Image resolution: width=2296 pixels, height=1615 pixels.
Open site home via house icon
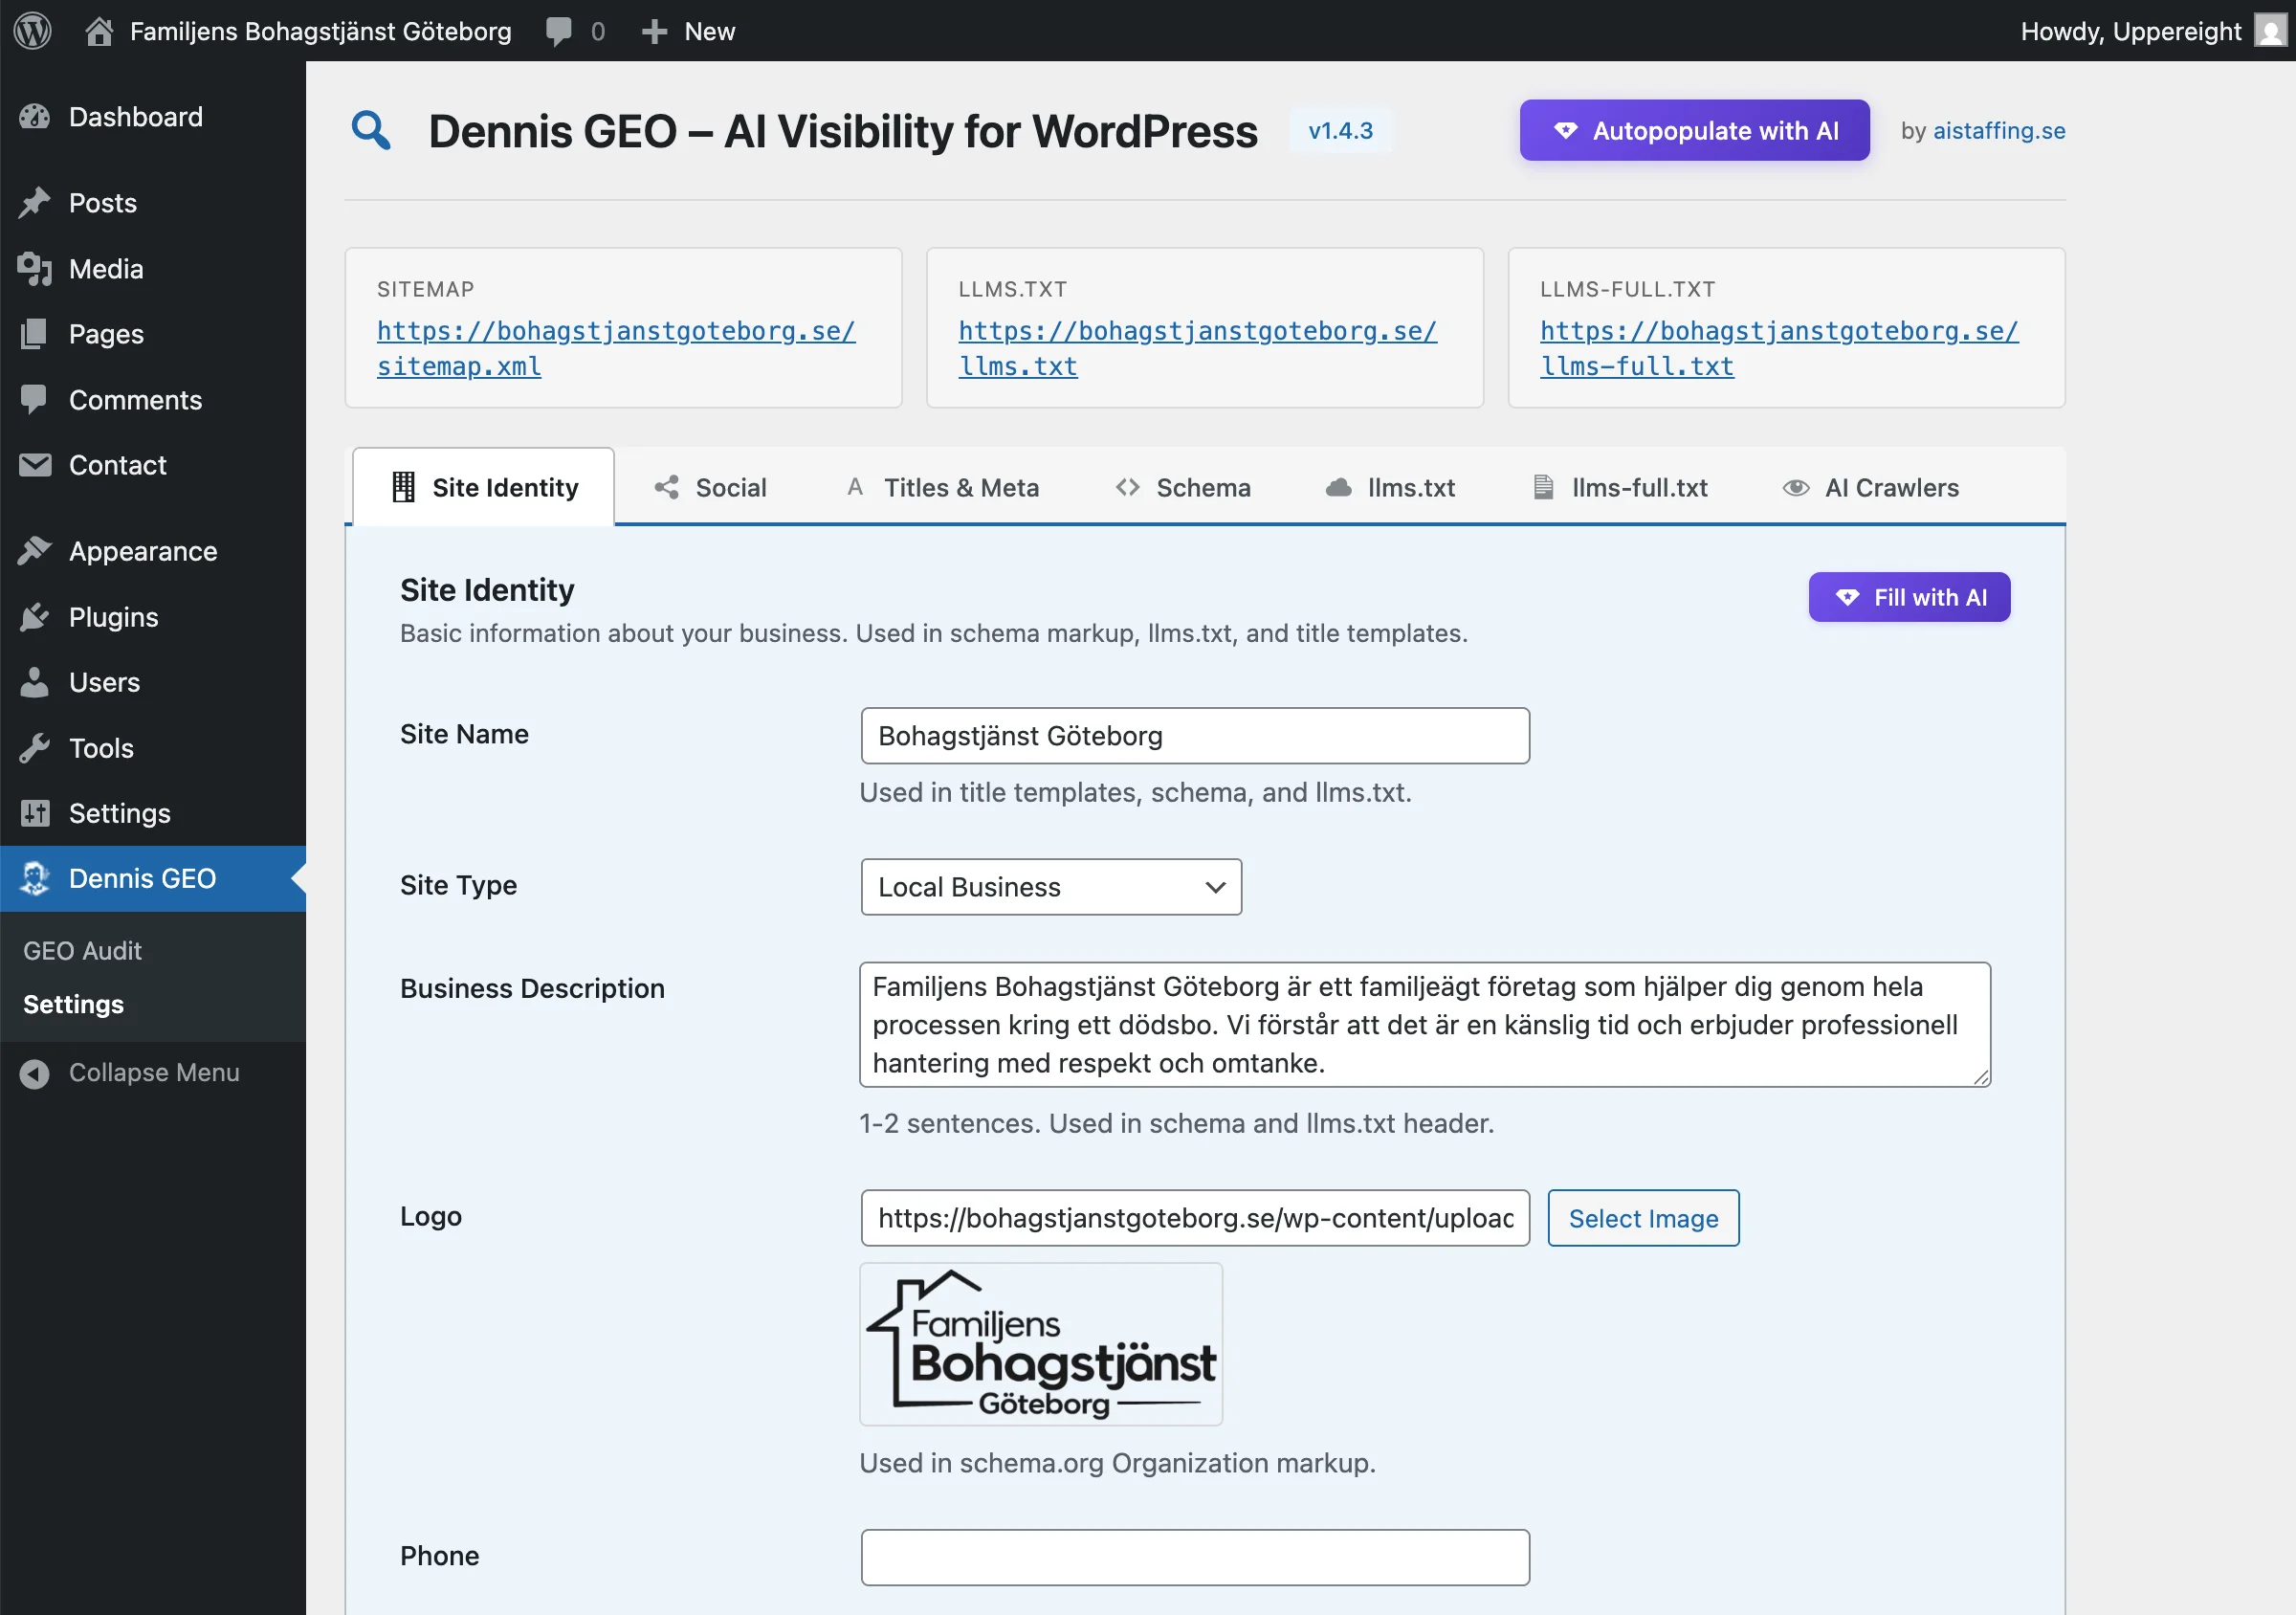tap(98, 31)
